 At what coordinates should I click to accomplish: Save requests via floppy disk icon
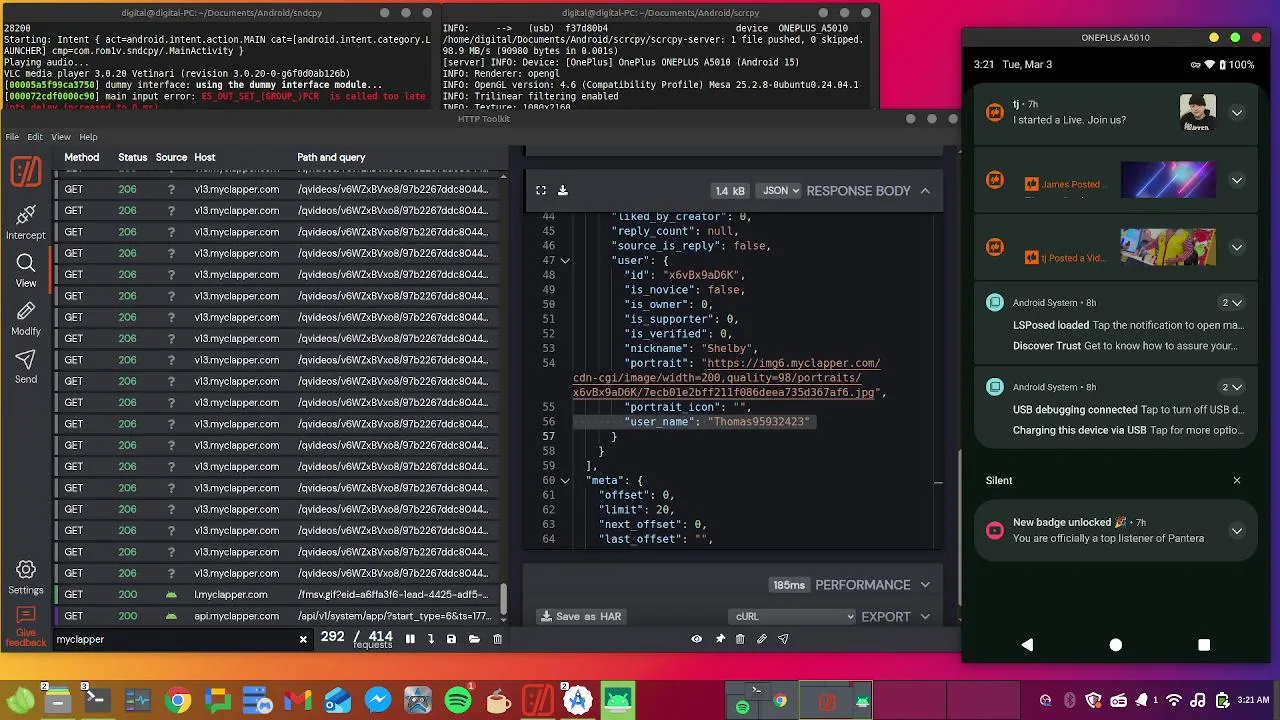[x=451, y=639]
